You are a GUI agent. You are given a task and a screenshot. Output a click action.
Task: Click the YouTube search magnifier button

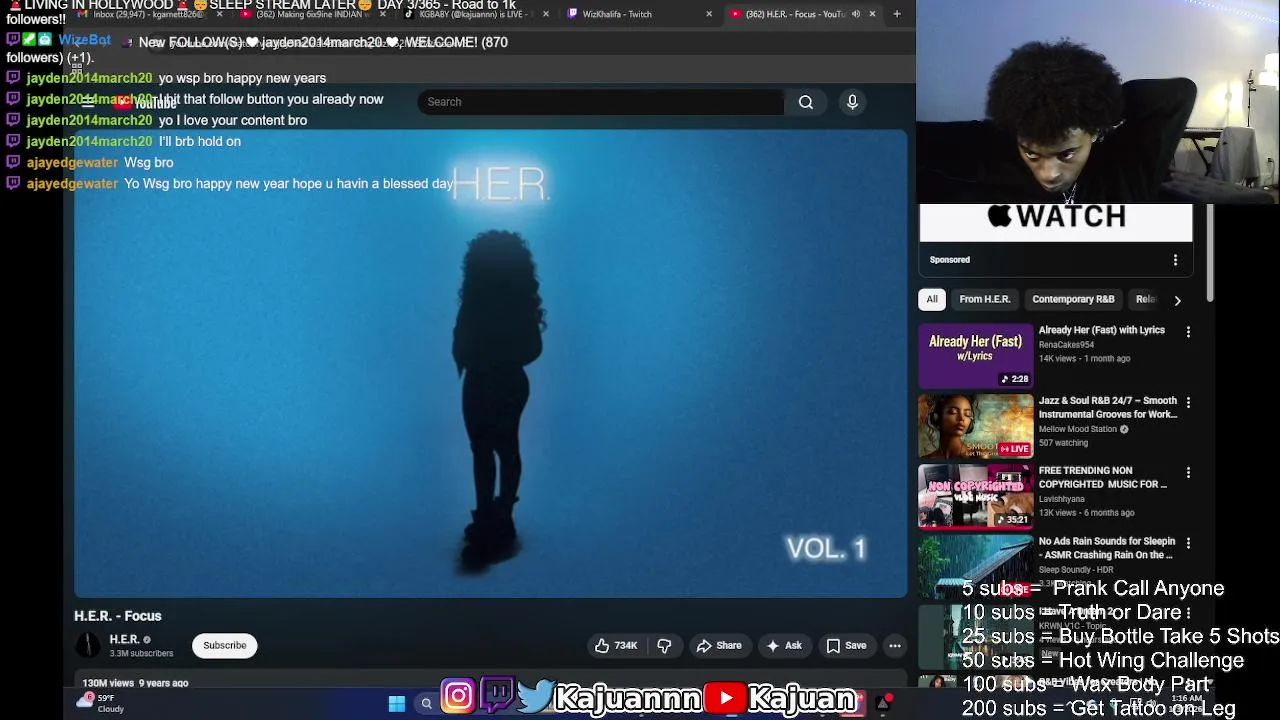pos(805,102)
